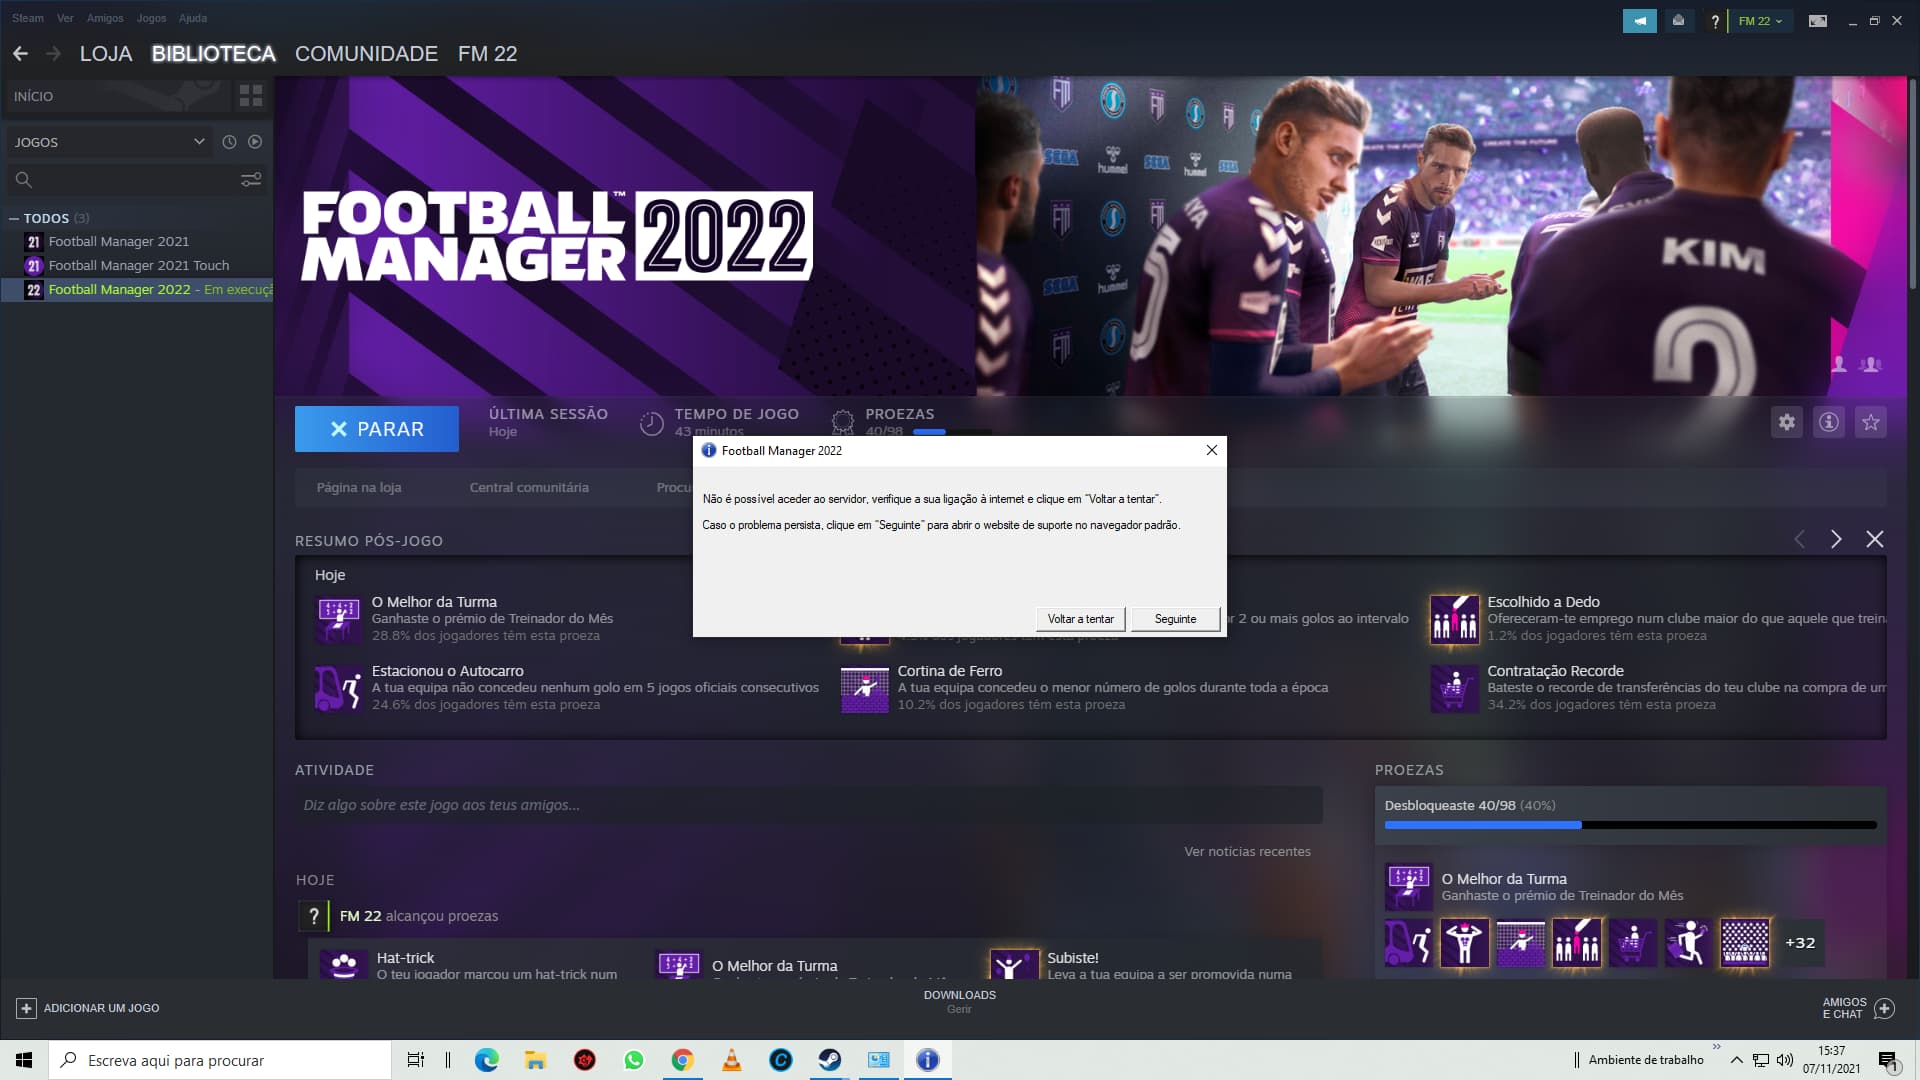Add game to favorites star icon
This screenshot has height=1080, width=1920.
pos(1871,422)
